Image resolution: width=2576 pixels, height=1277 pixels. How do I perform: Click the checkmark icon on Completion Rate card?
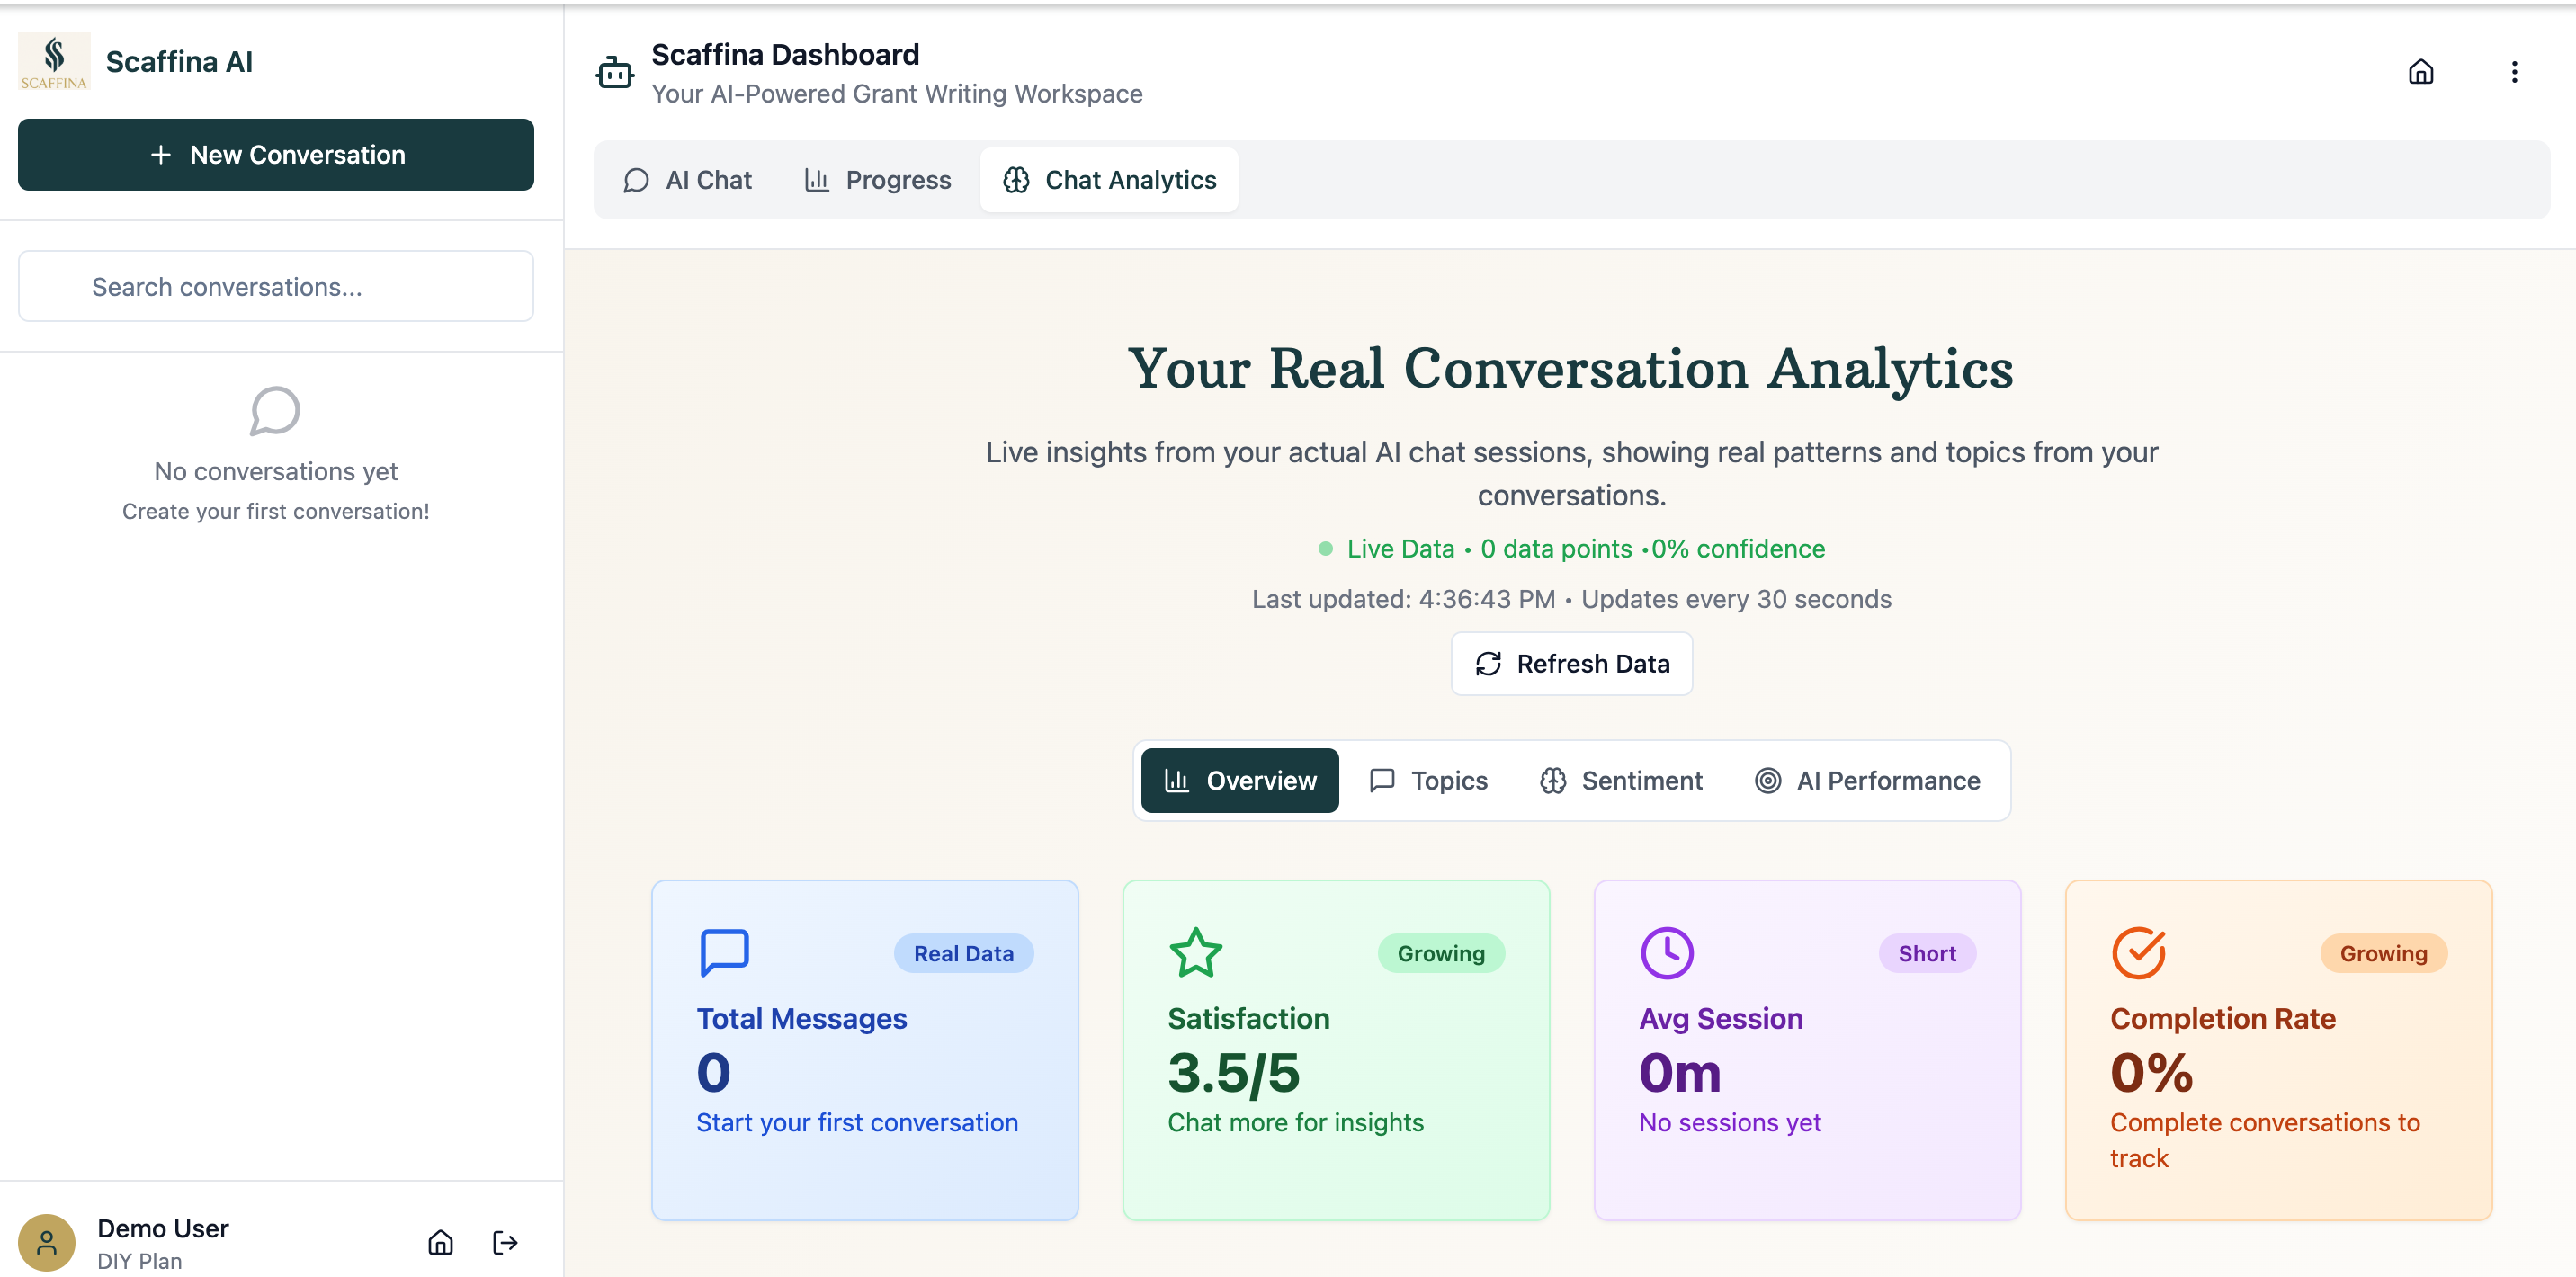(2138, 952)
